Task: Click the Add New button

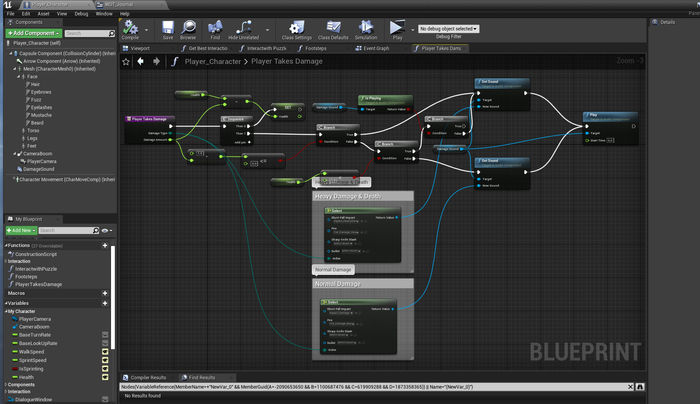Action: point(21,230)
